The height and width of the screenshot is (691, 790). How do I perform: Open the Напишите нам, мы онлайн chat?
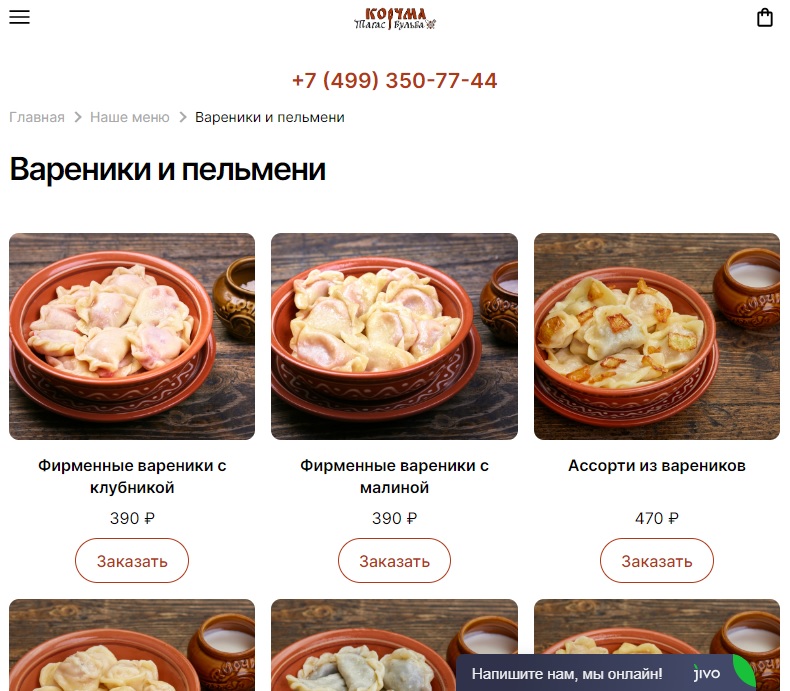tap(567, 674)
